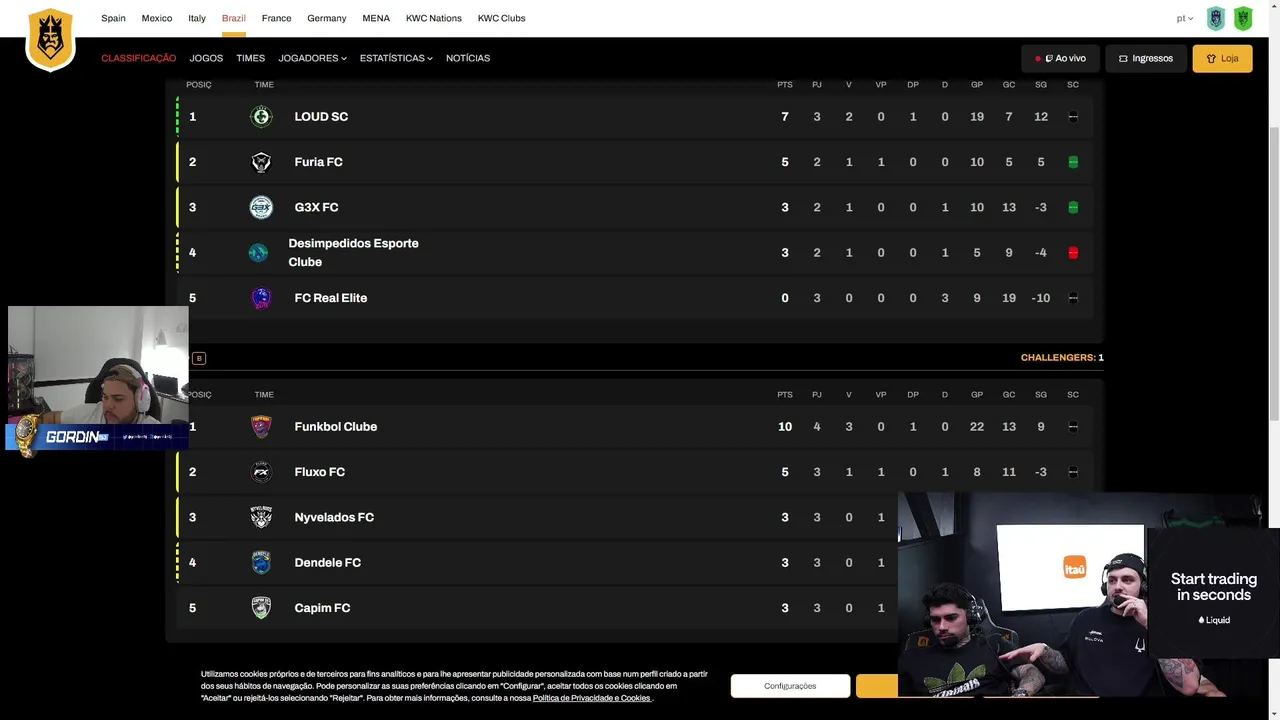
Task: Switch to Spain league tab
Action: click(113, 18)
